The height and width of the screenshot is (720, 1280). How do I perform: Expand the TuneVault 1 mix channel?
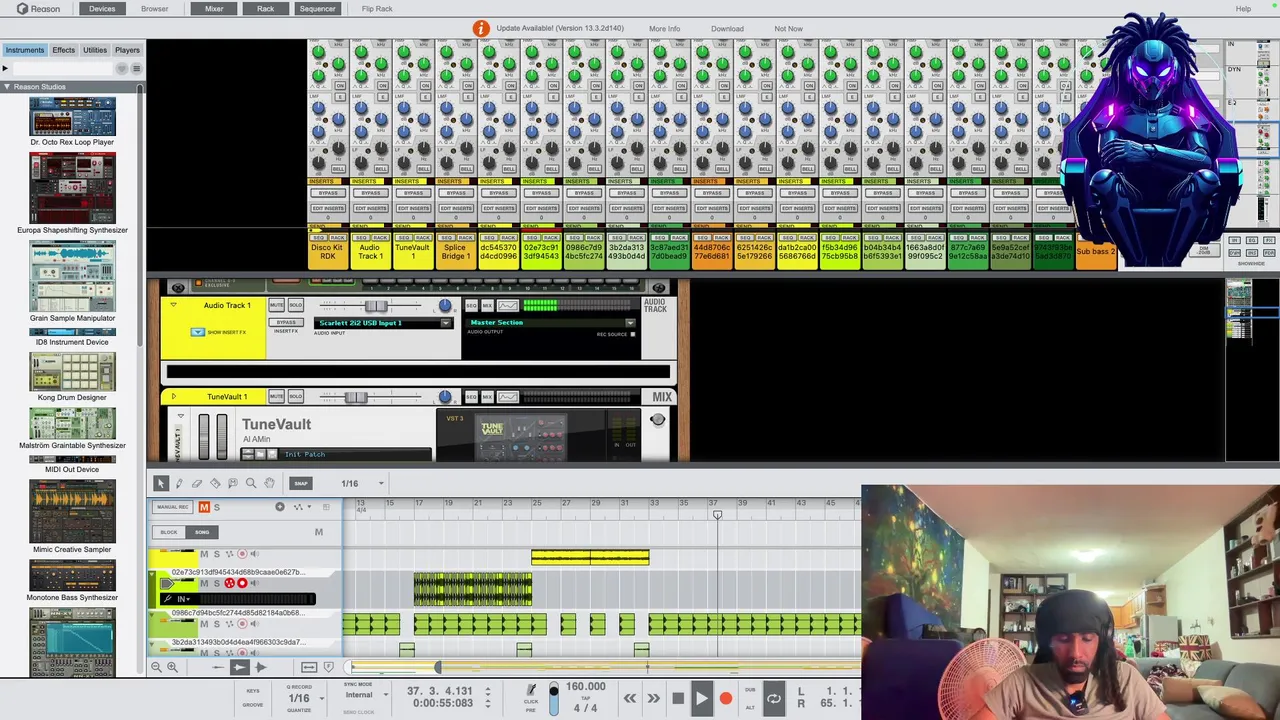[x=173, y=397]
